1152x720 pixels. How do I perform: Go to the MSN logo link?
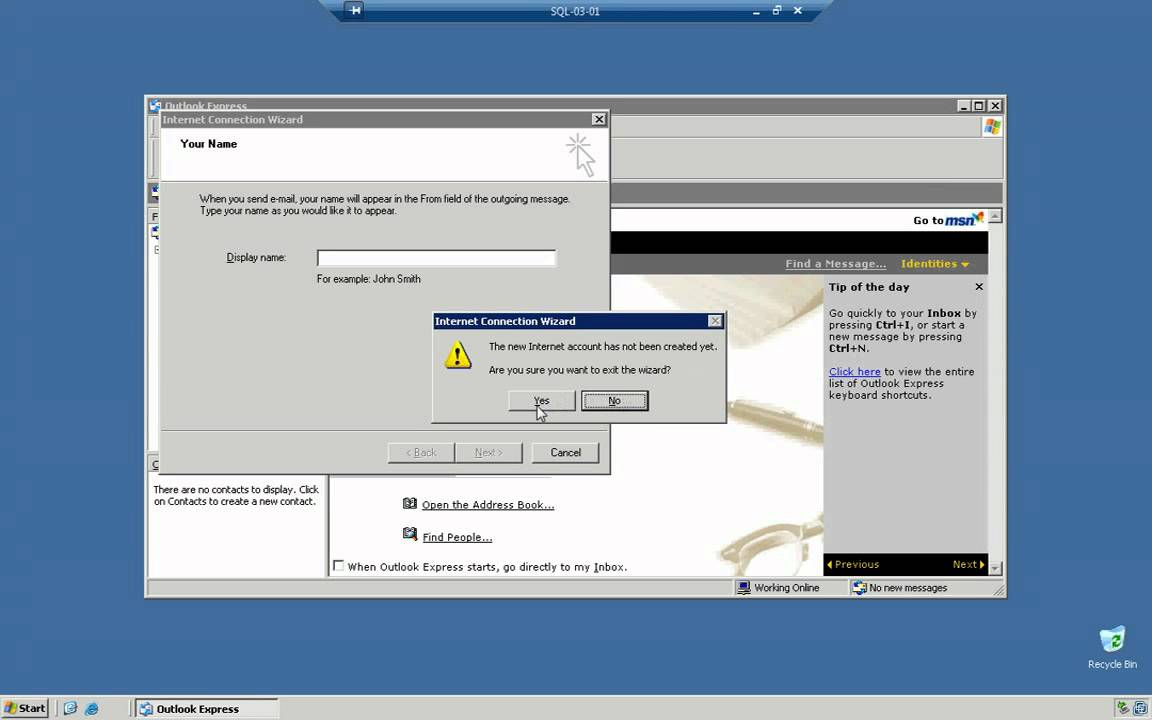[963, 219]
